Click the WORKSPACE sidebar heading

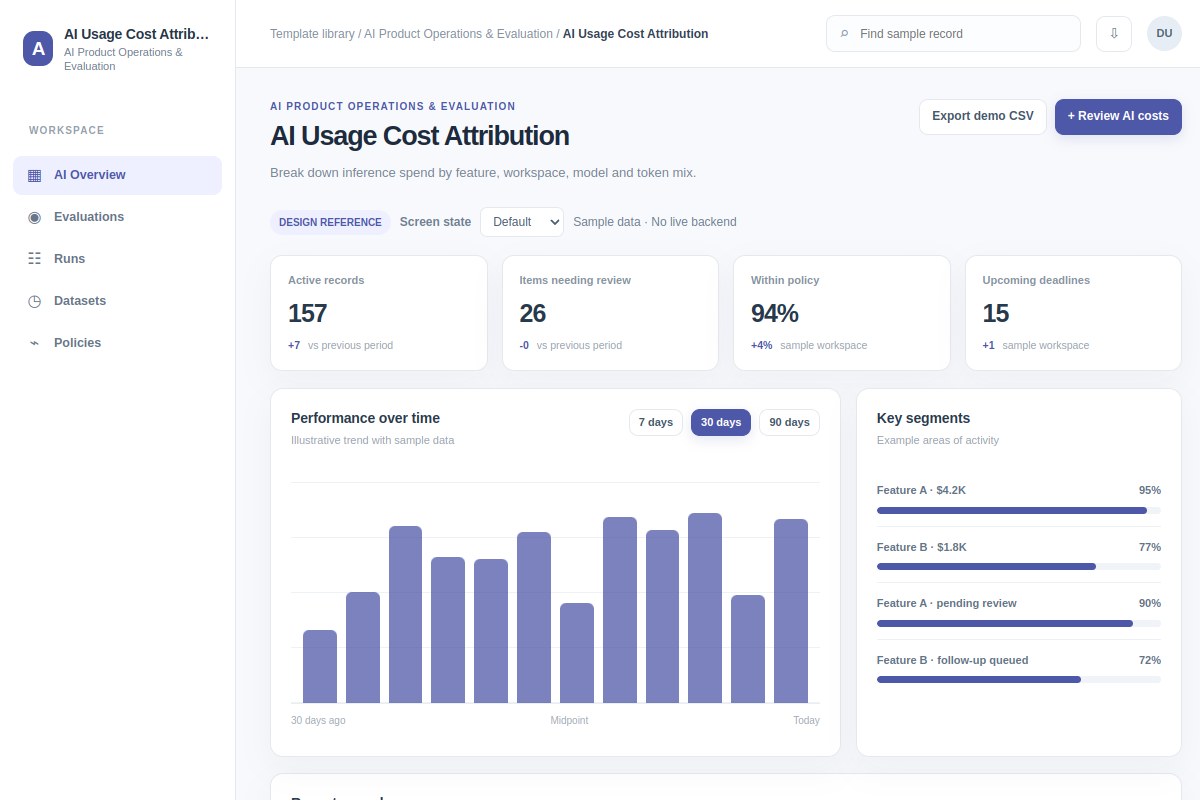coord(67,130)
